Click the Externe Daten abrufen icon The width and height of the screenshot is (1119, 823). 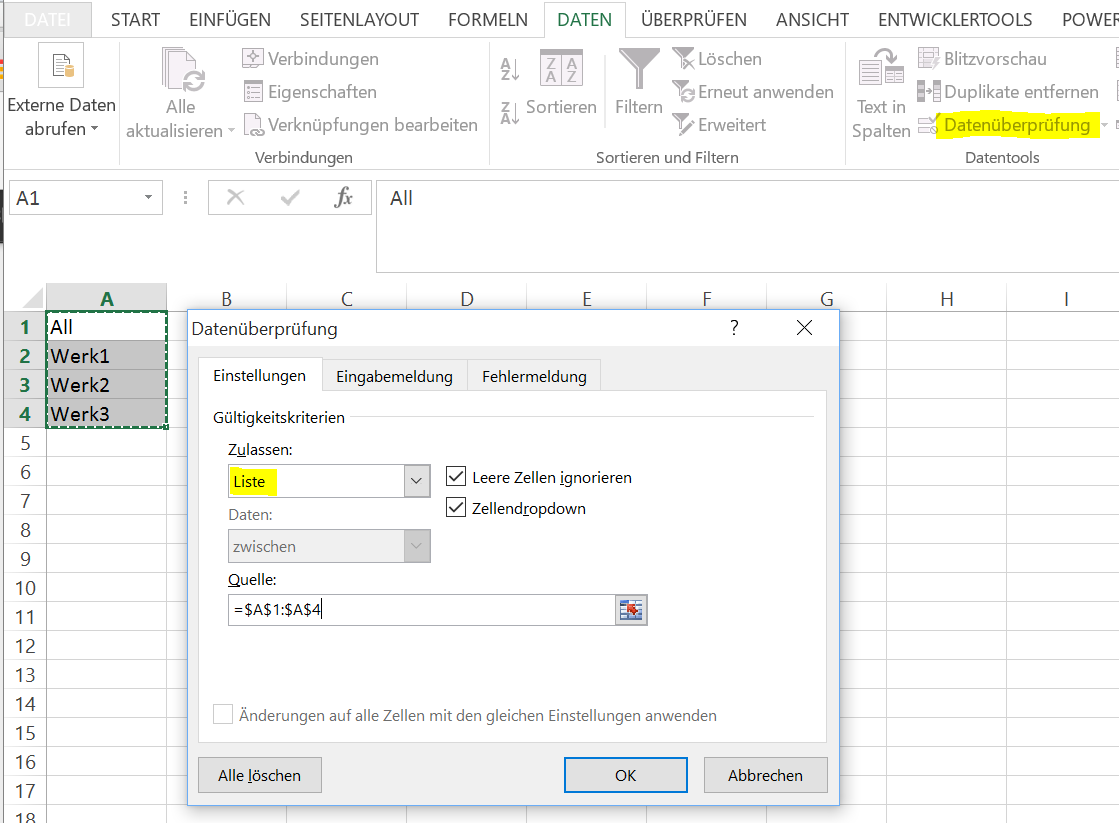[x=61, y=66]
